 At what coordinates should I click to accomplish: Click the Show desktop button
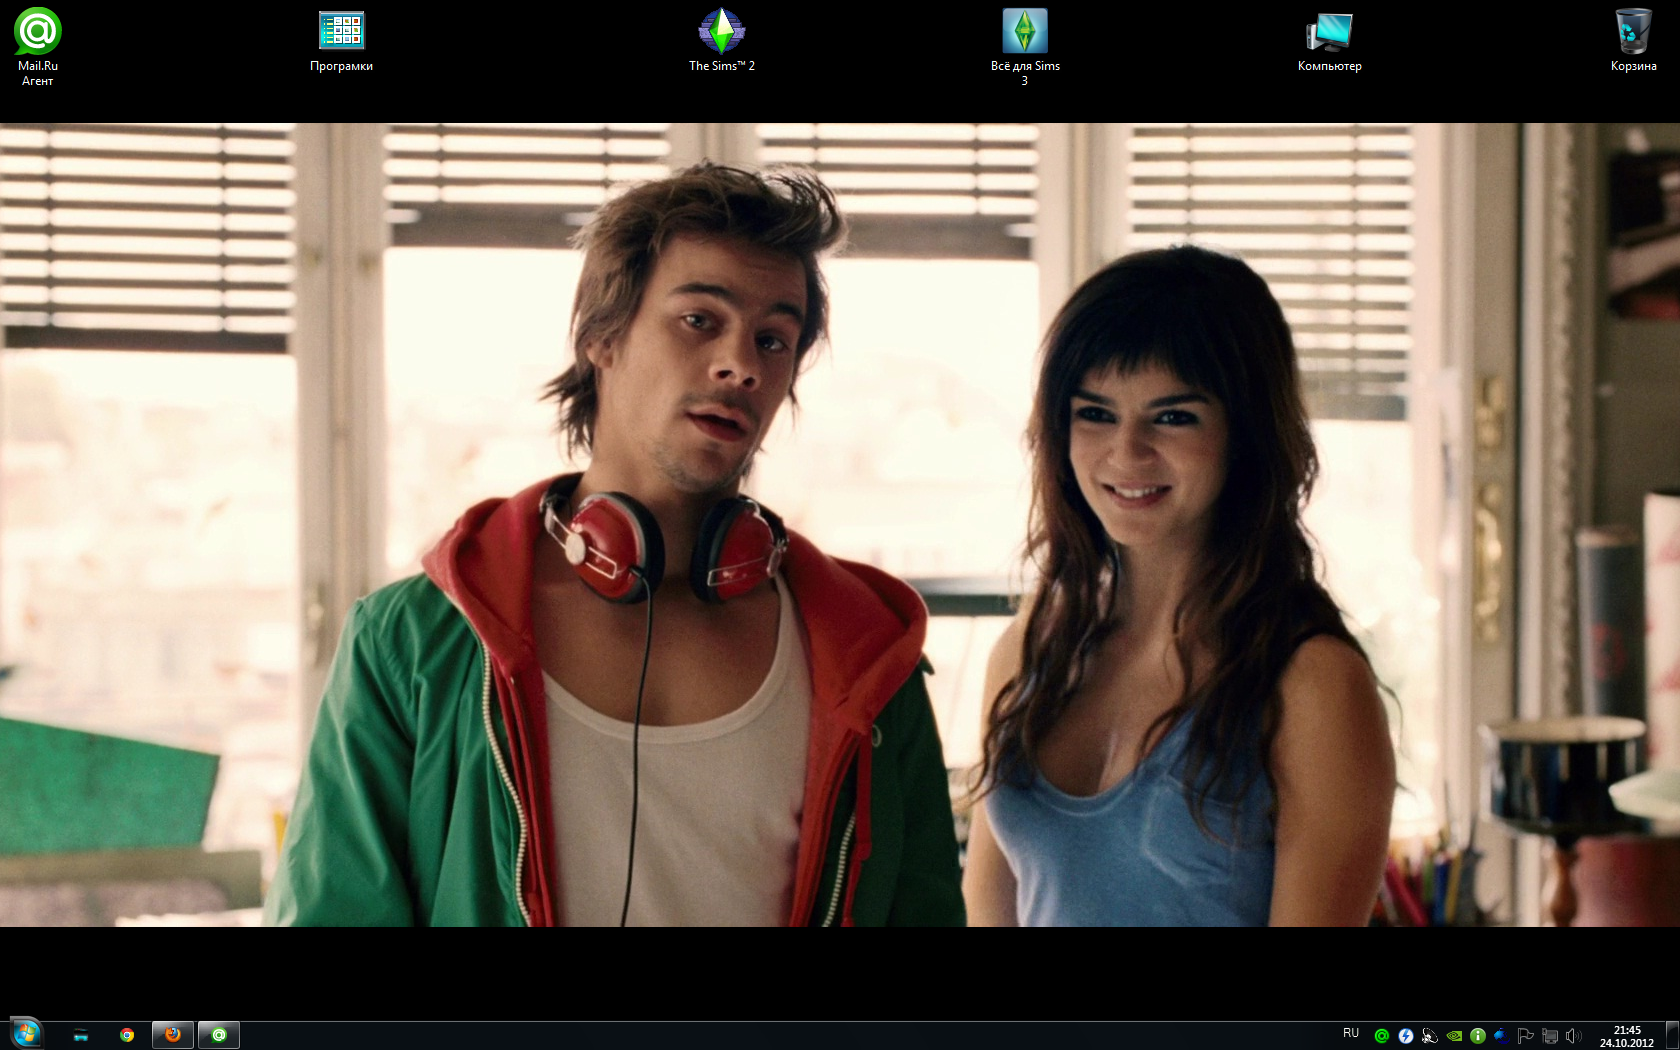click(1672, 1035)
